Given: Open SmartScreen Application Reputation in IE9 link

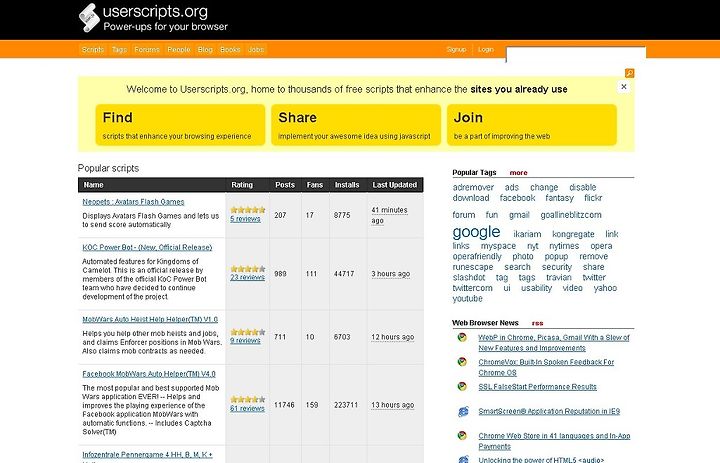Looking at the screenshot, I should (549, 411).
